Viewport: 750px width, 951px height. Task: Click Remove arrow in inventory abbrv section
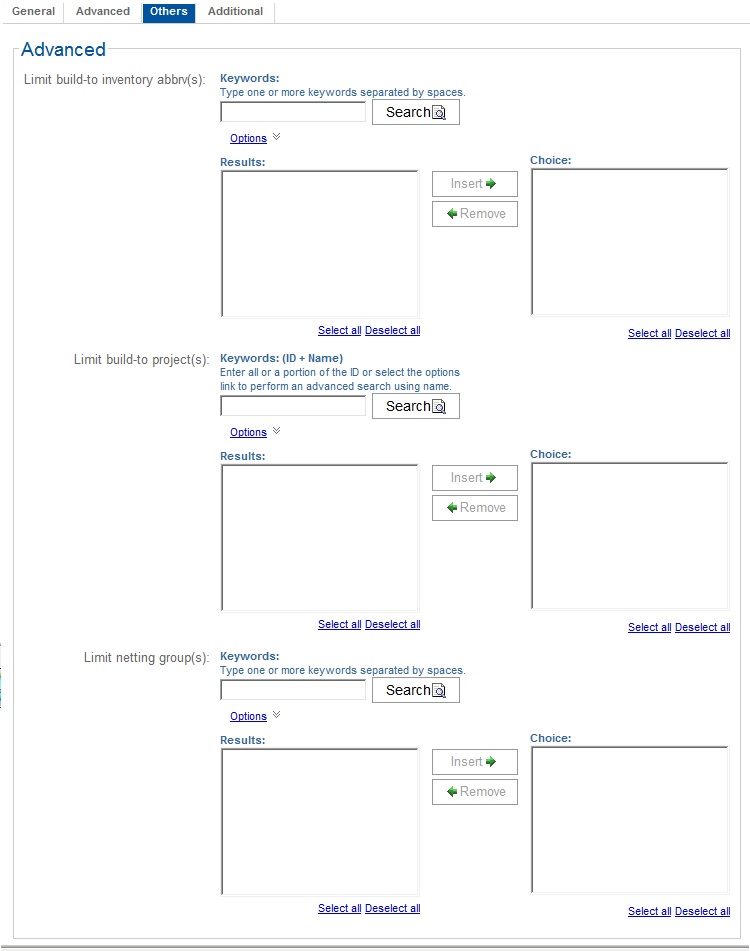[x=474, y=214]
